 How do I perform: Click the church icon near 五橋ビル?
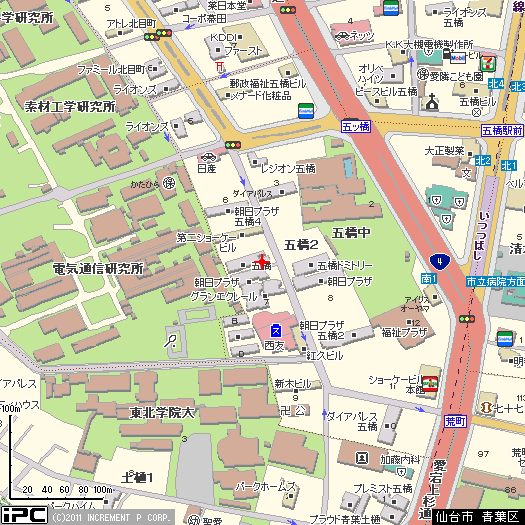[432, 102]
